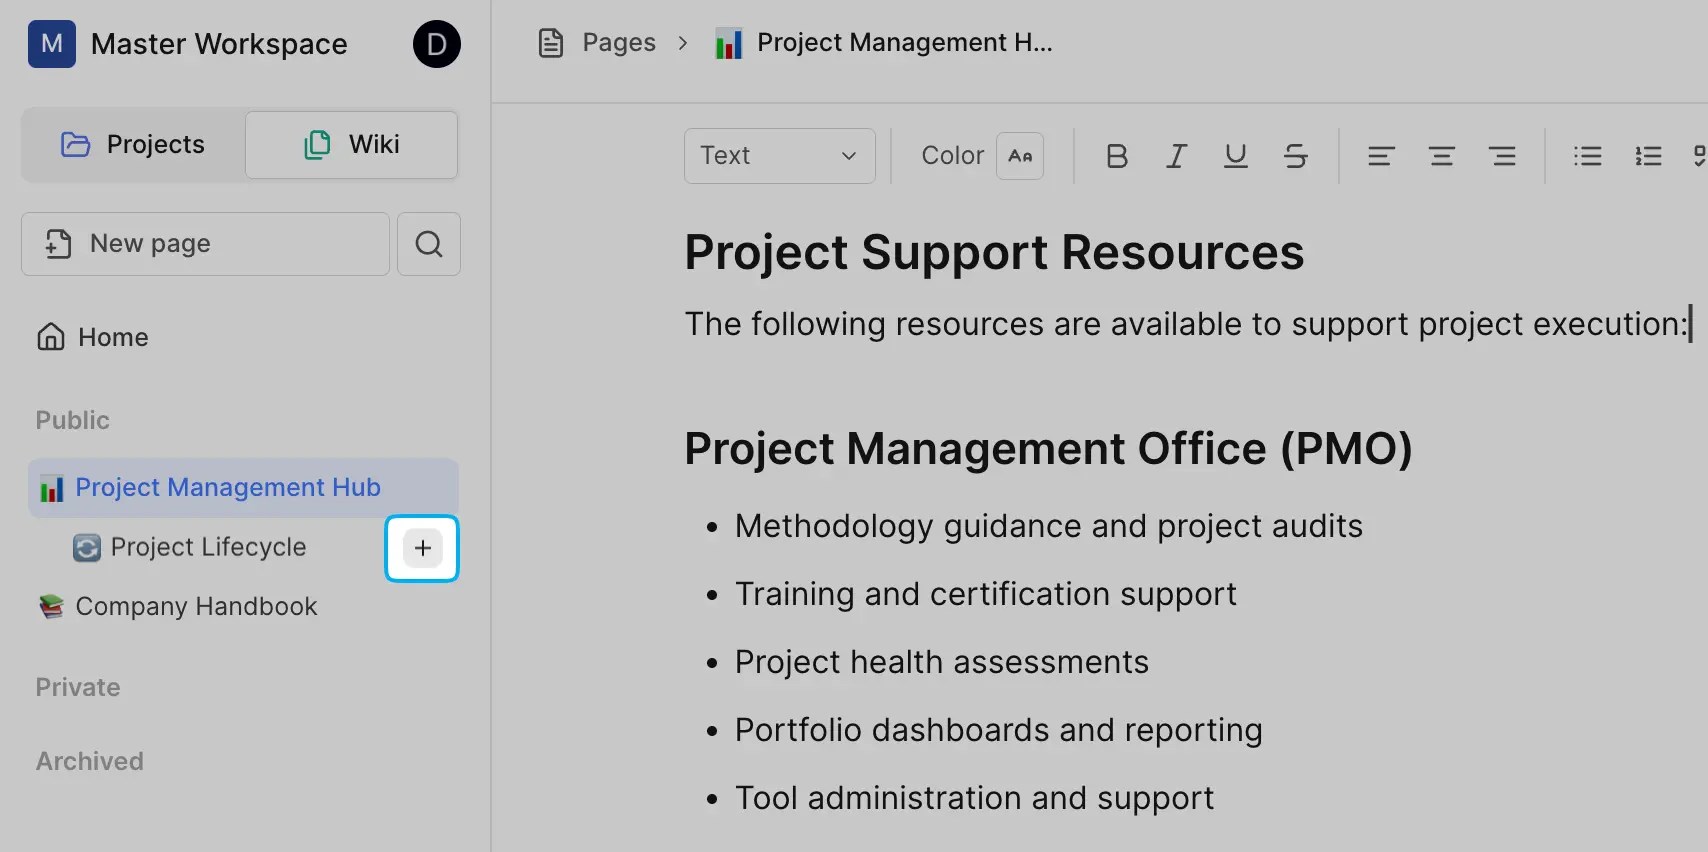This screenshot has width=1708, height=852.
Task: Center align the text
Action: [x=1442, y=156]
